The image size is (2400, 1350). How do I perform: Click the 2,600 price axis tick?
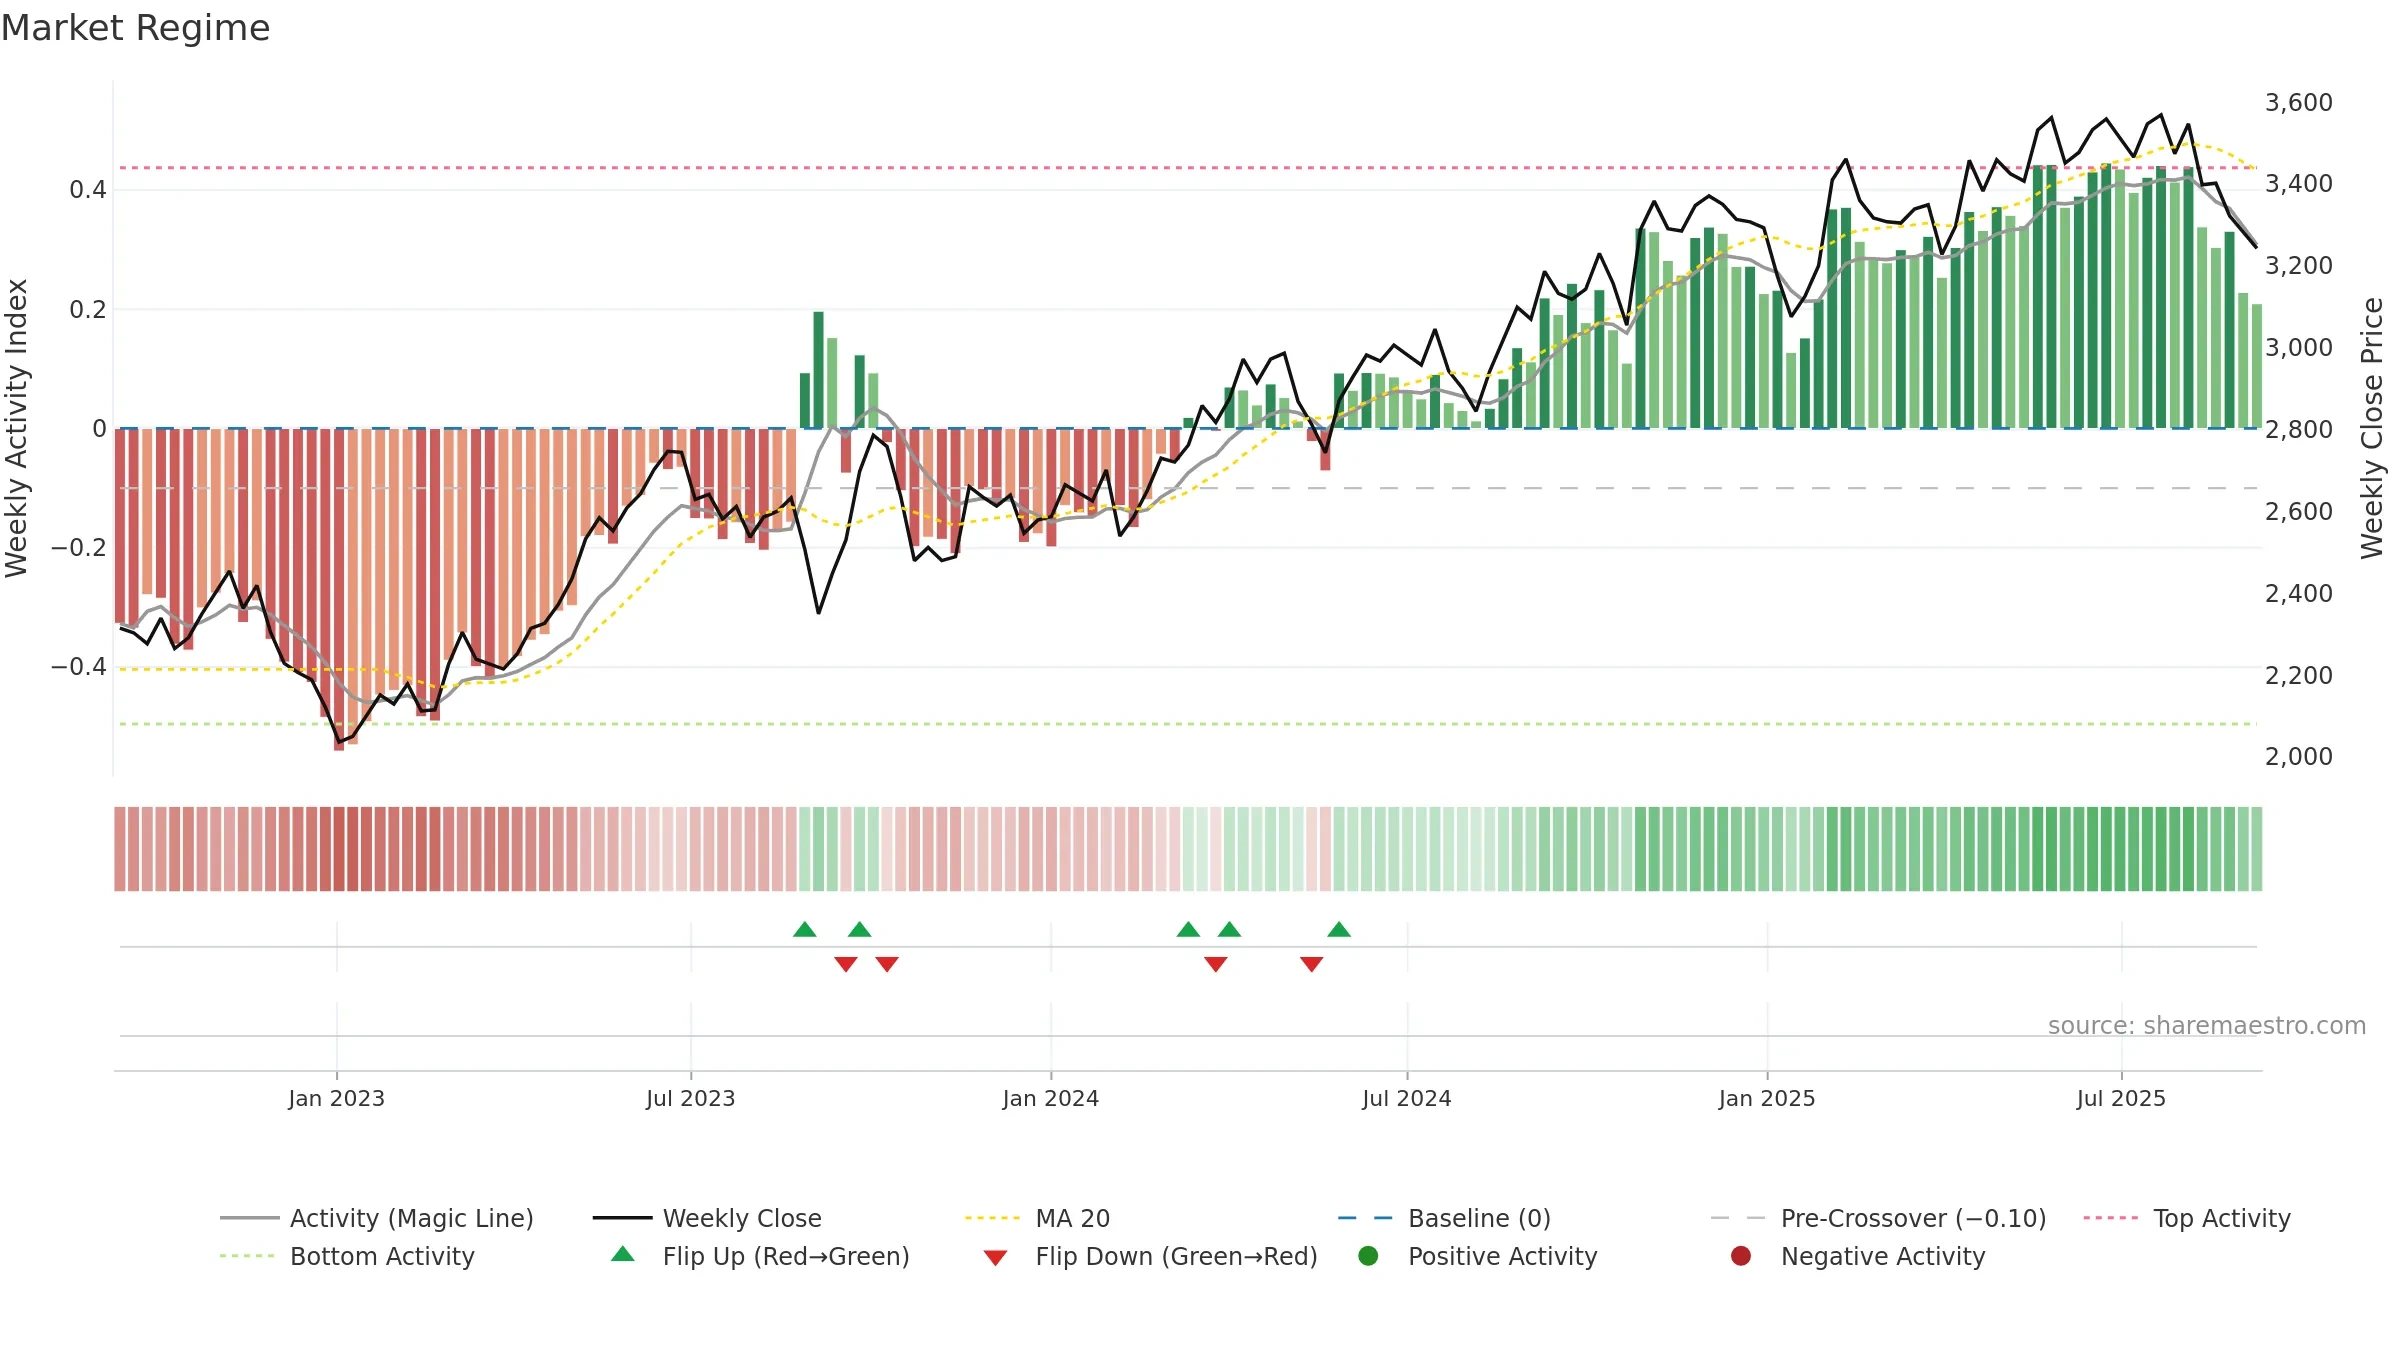coord(2299,512)
